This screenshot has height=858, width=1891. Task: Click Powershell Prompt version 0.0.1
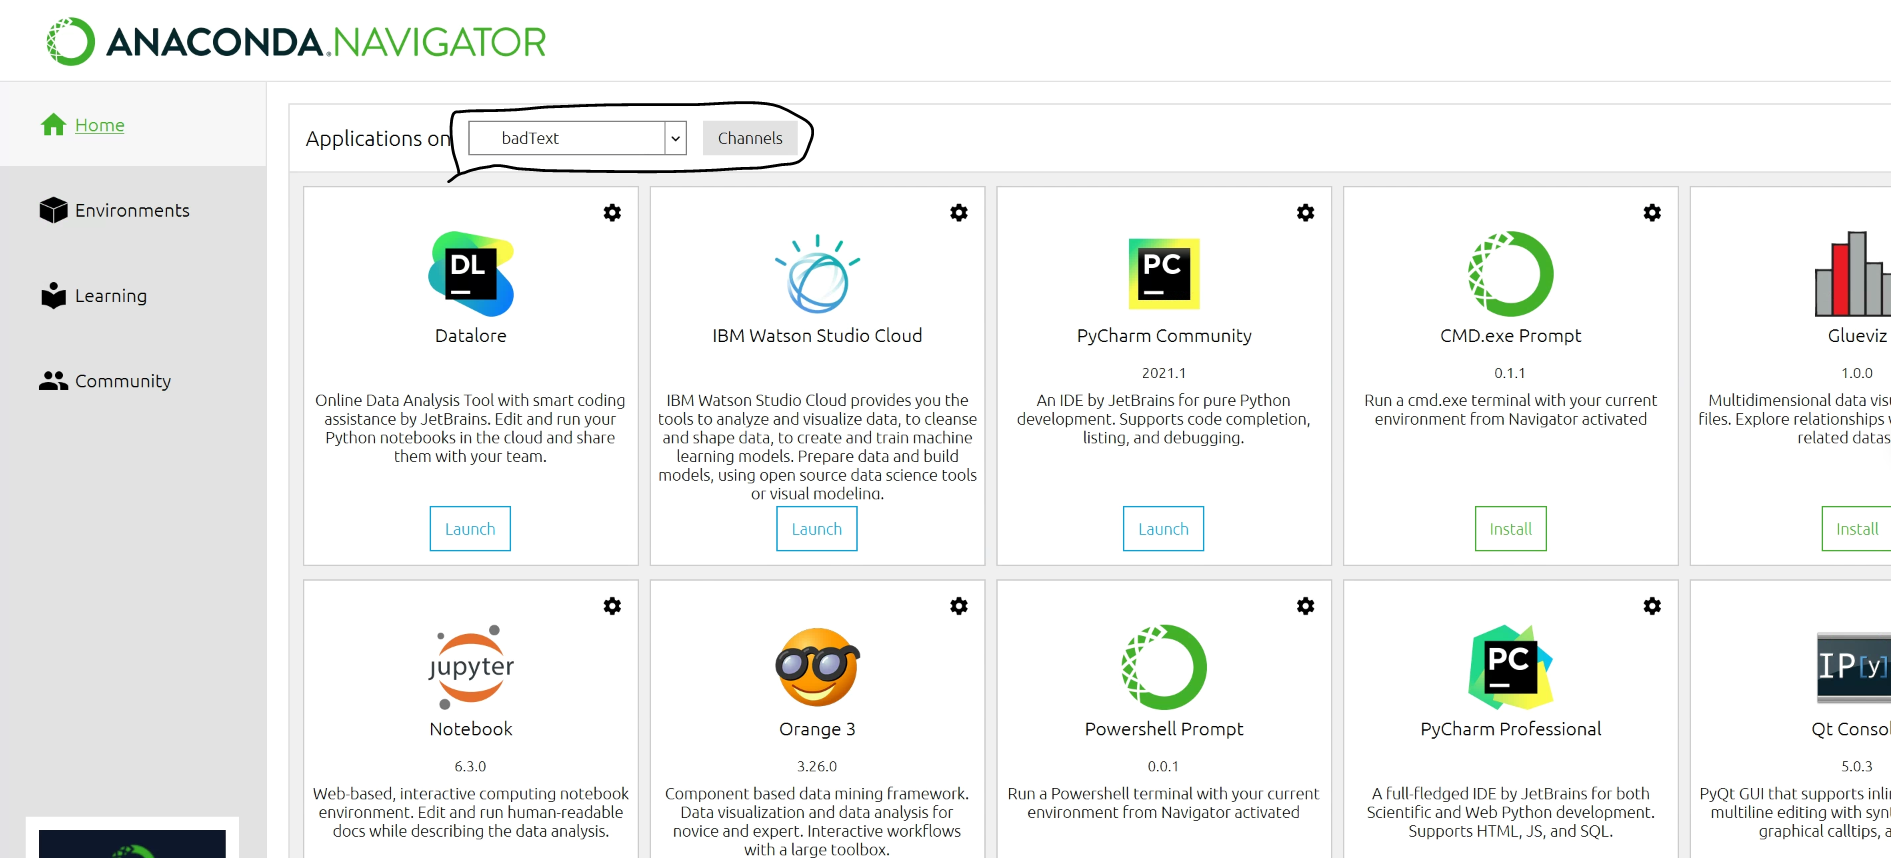click(x=1163, y=766)
